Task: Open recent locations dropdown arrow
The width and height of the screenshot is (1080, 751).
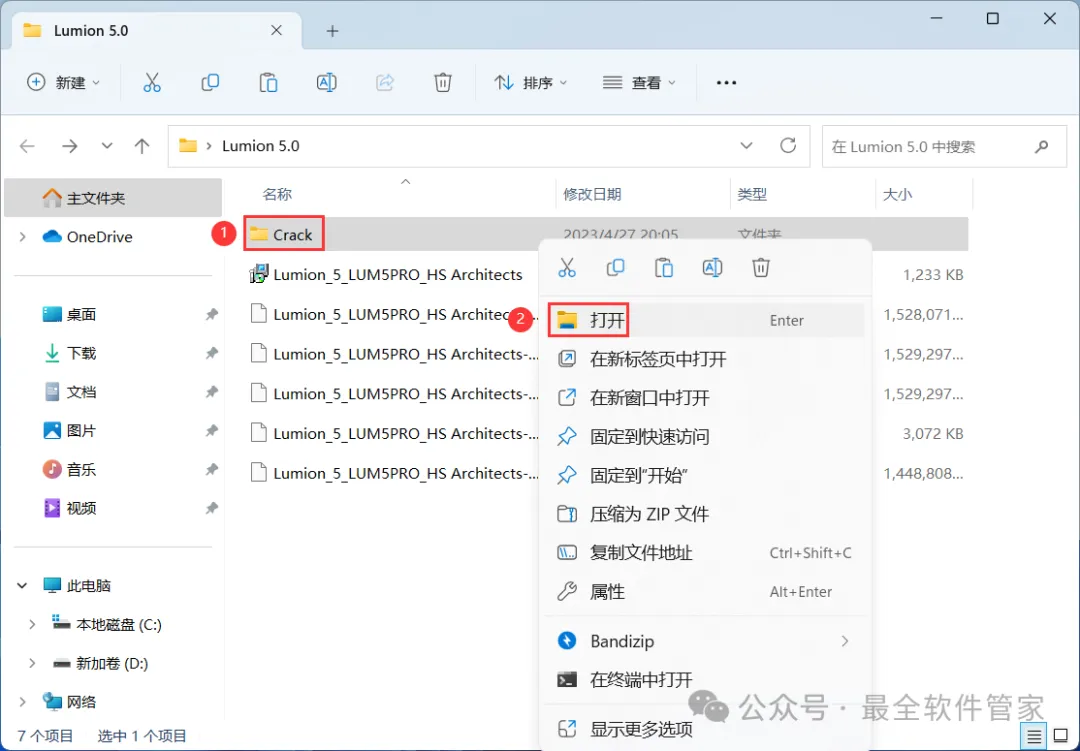Action: pos(107,146)
